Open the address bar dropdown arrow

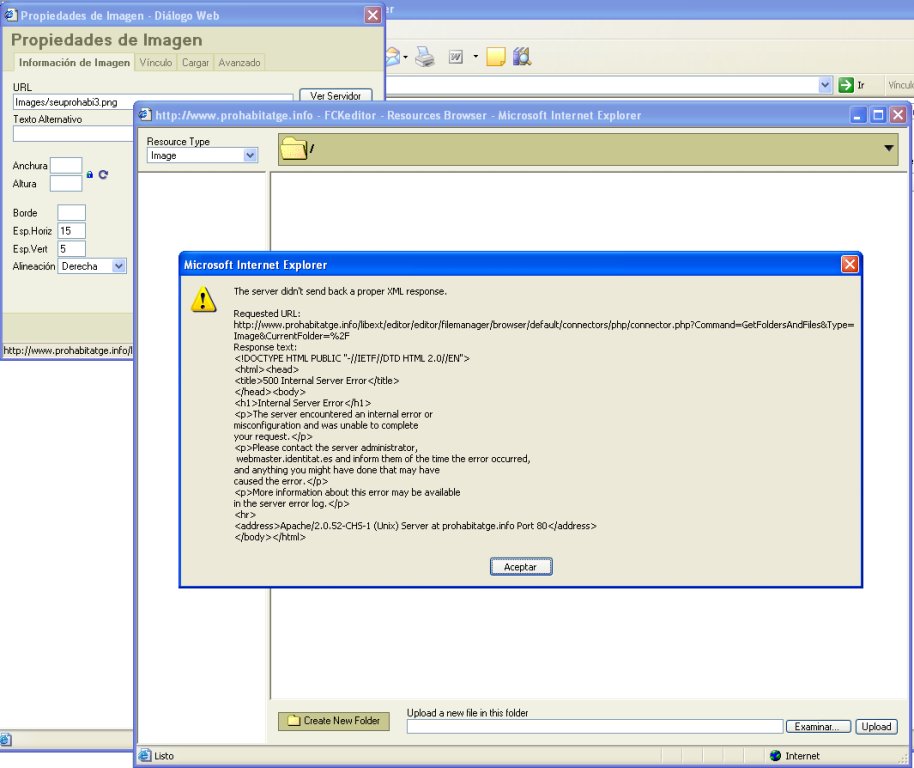pos(825,85)
